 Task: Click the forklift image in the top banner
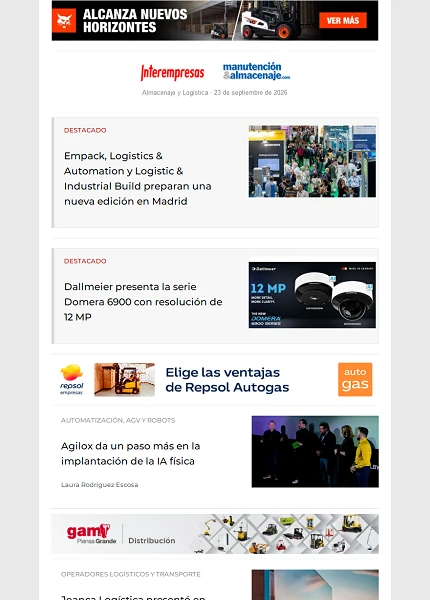point(272,21)
